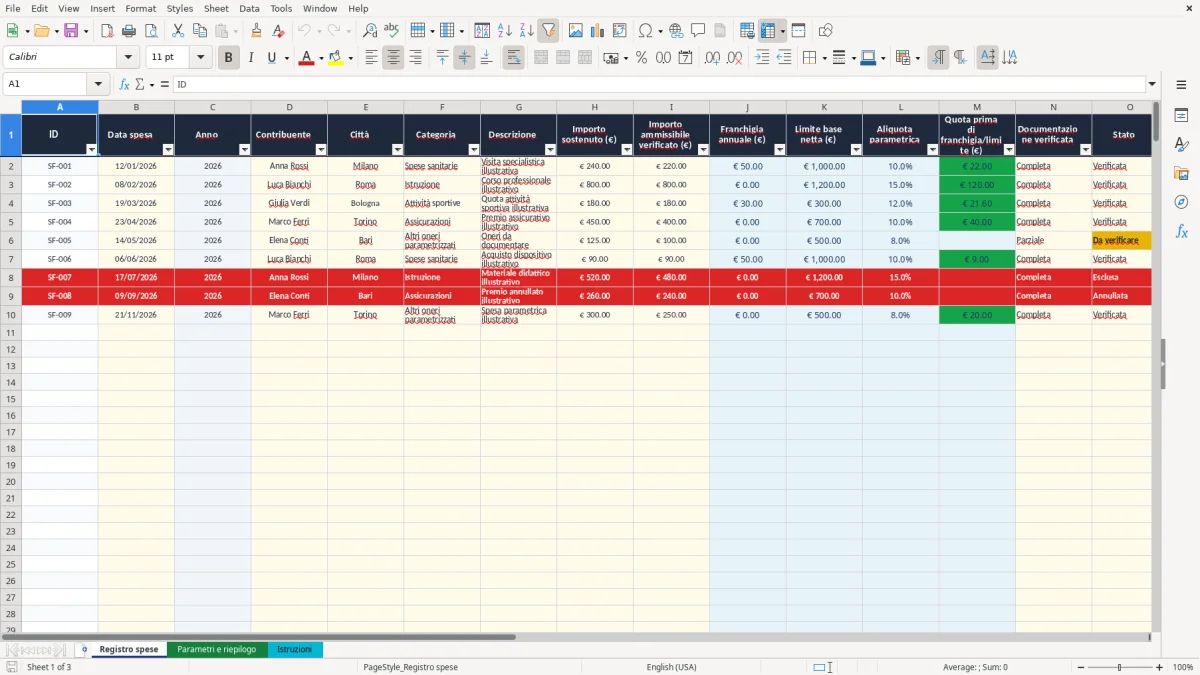The width and height of the screenshot is (1200, 675).
Task: Expand the Name Box dropdown
Action: click(98, 84)
